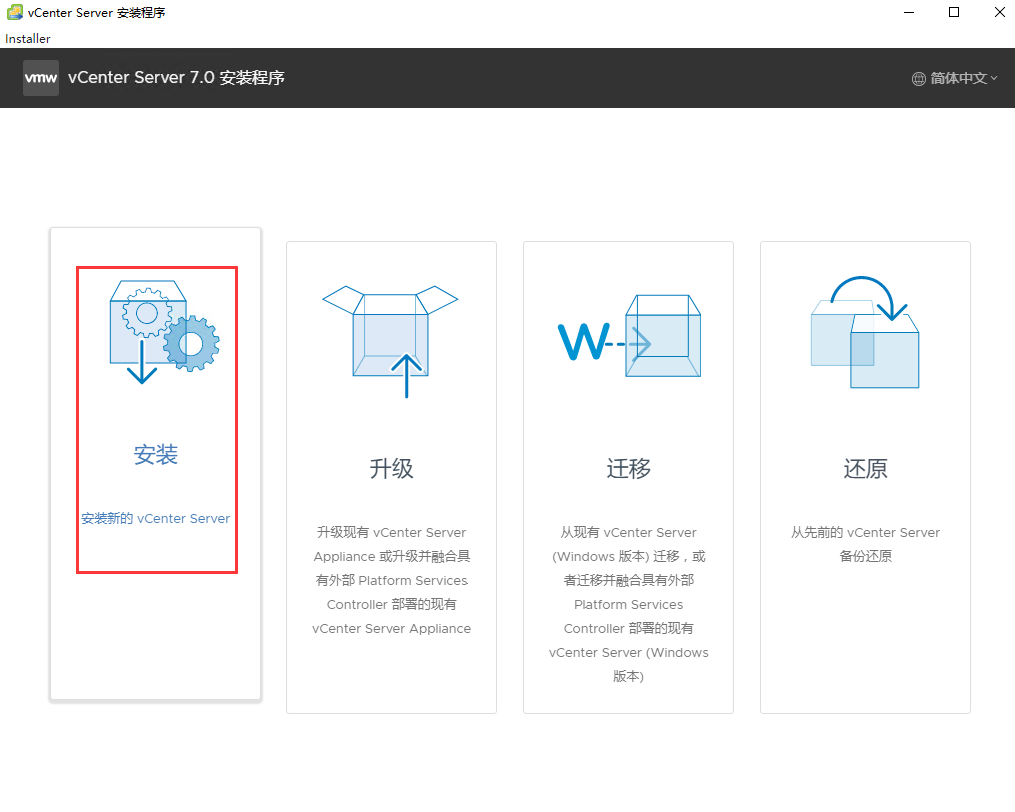Viewport: 1015px width, 812px height.
Task: Open the 简体中文 language dropdown
Action: pyautogui.click(x=955, y=78)
